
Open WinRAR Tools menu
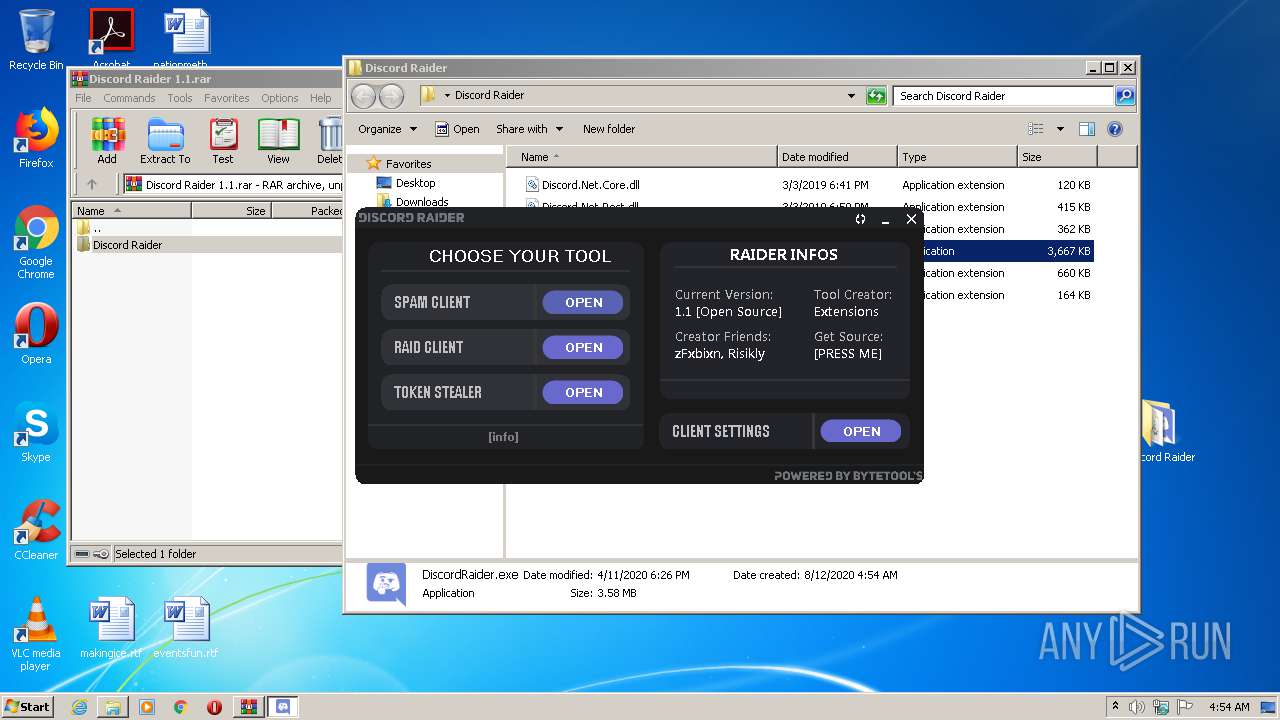click(x=180, y=98)
